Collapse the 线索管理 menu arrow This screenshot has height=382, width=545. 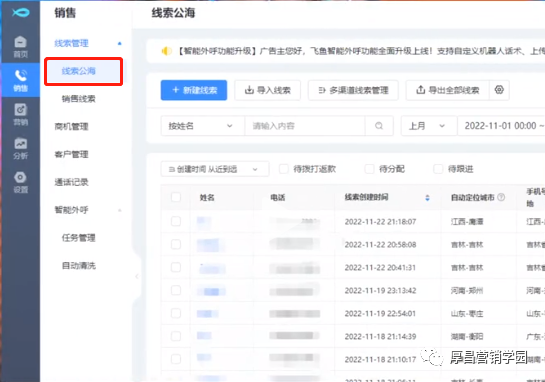click(x=120, y=43)
